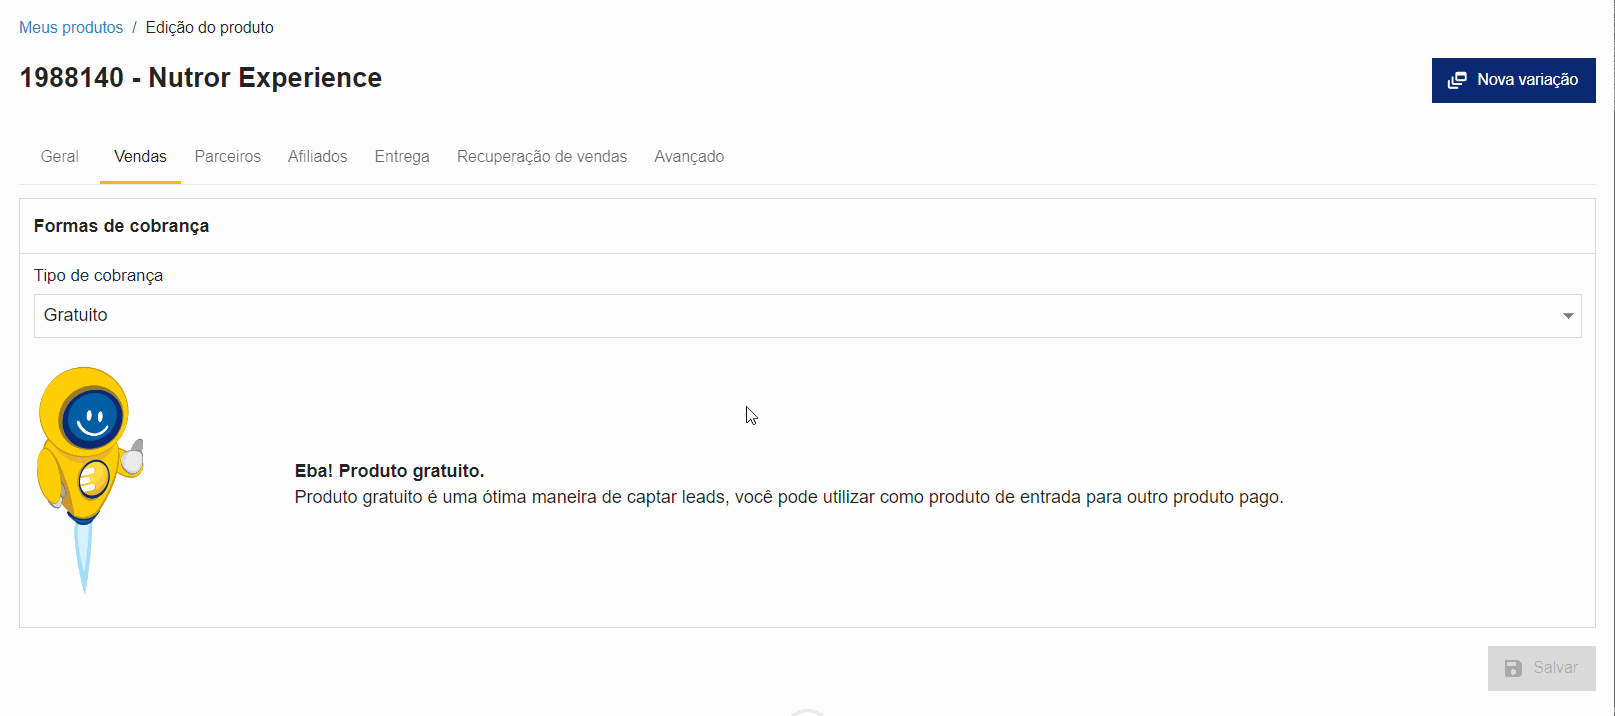Switch to the Parceiros tab
Image resolution: width=1615 pixels, height=716 pixels.
pyautogui.click(x=227, y=157)
